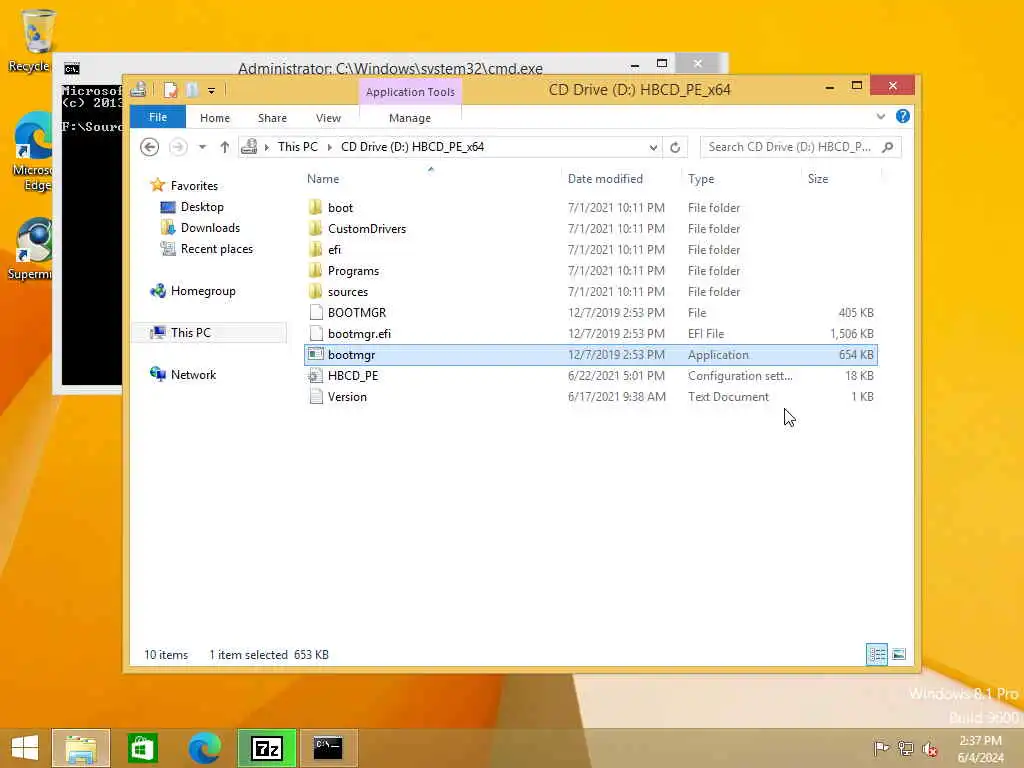Open the Store app from taskbar

(x=142, y=748)
